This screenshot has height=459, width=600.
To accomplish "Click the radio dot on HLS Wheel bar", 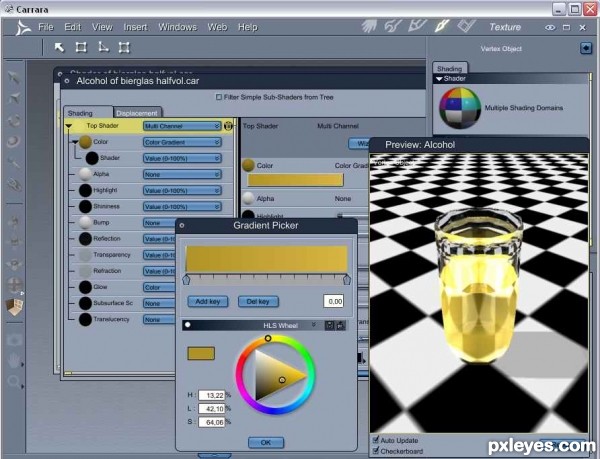I will tap(188, 325).
